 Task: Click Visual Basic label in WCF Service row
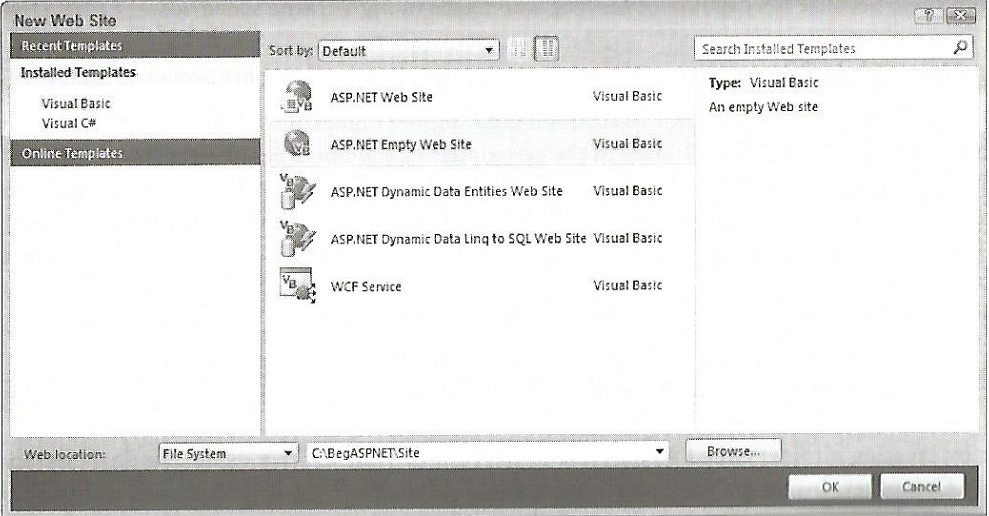pos(628,285)
